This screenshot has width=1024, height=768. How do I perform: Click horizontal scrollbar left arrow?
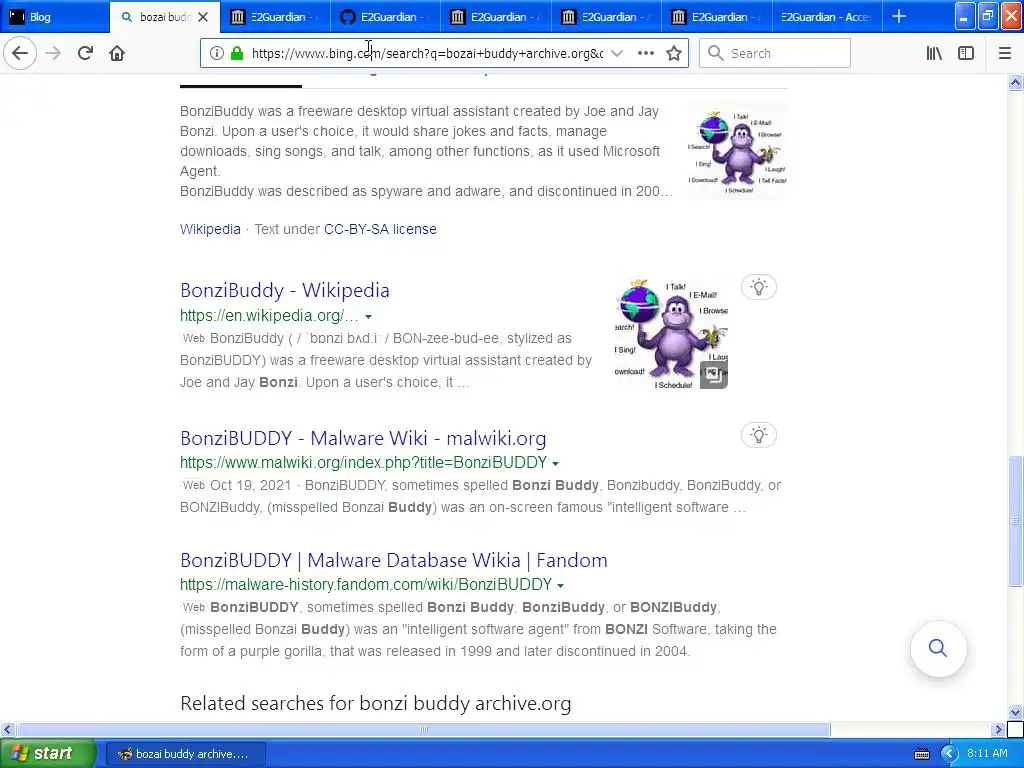tap(7, 729)
